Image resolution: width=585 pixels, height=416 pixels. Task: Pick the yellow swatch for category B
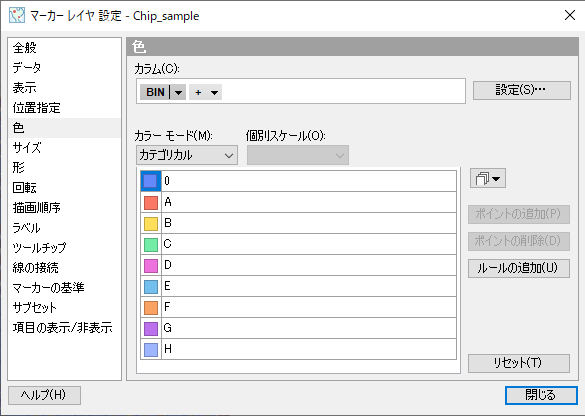(151, 223)
